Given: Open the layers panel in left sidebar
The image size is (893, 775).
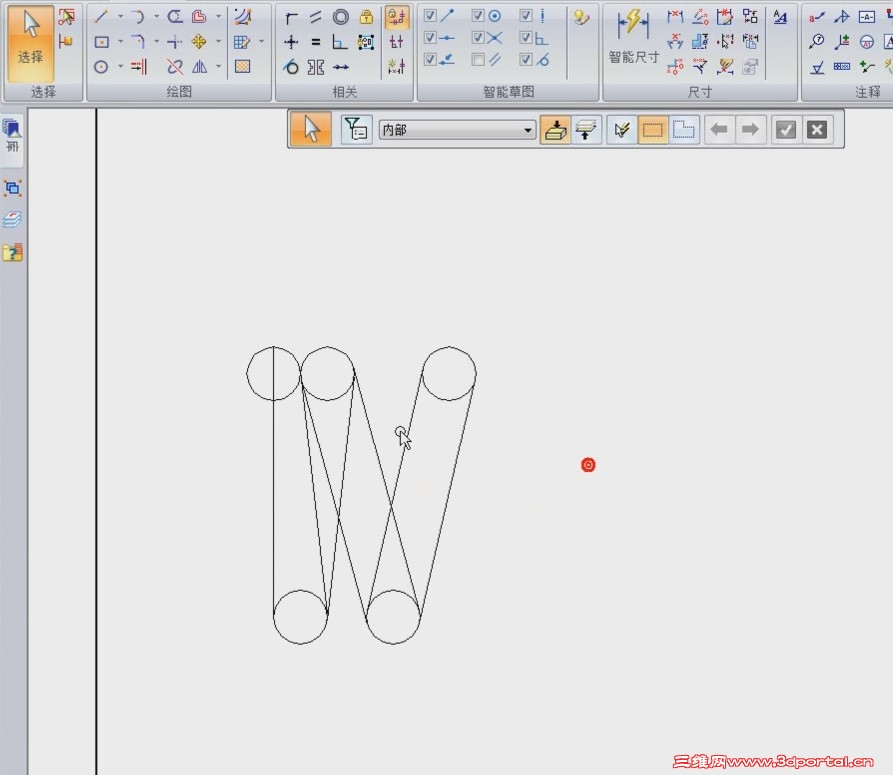Looking at the screenshot, I should [12, 219].
